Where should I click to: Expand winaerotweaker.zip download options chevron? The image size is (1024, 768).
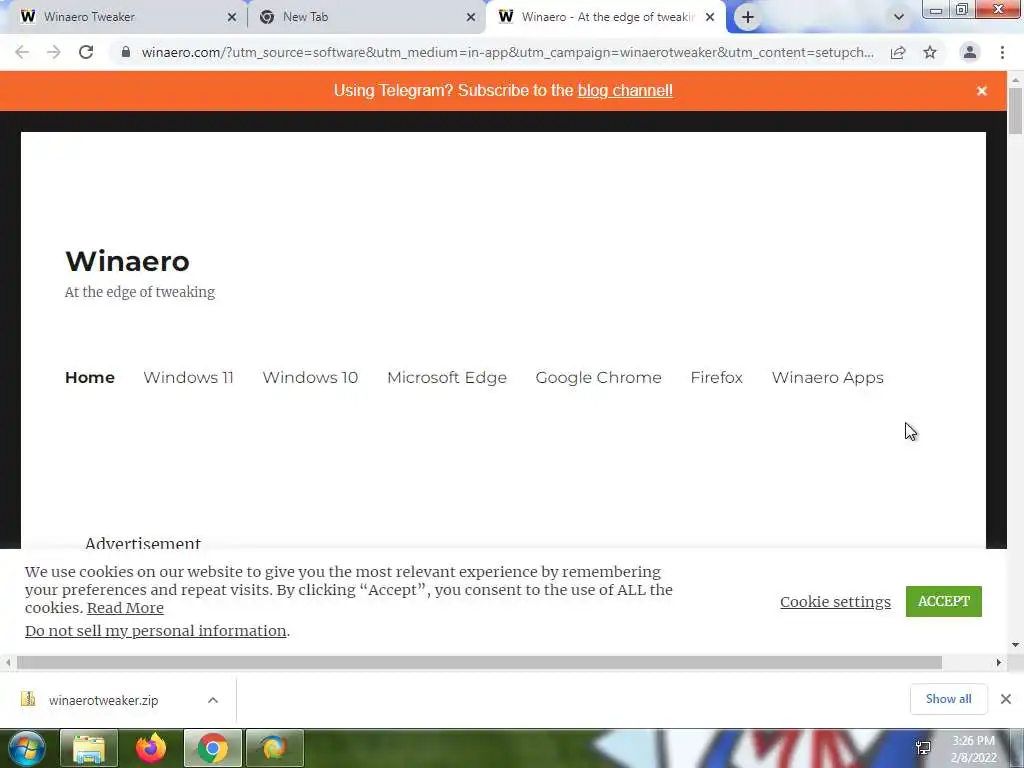pos(213,700)
